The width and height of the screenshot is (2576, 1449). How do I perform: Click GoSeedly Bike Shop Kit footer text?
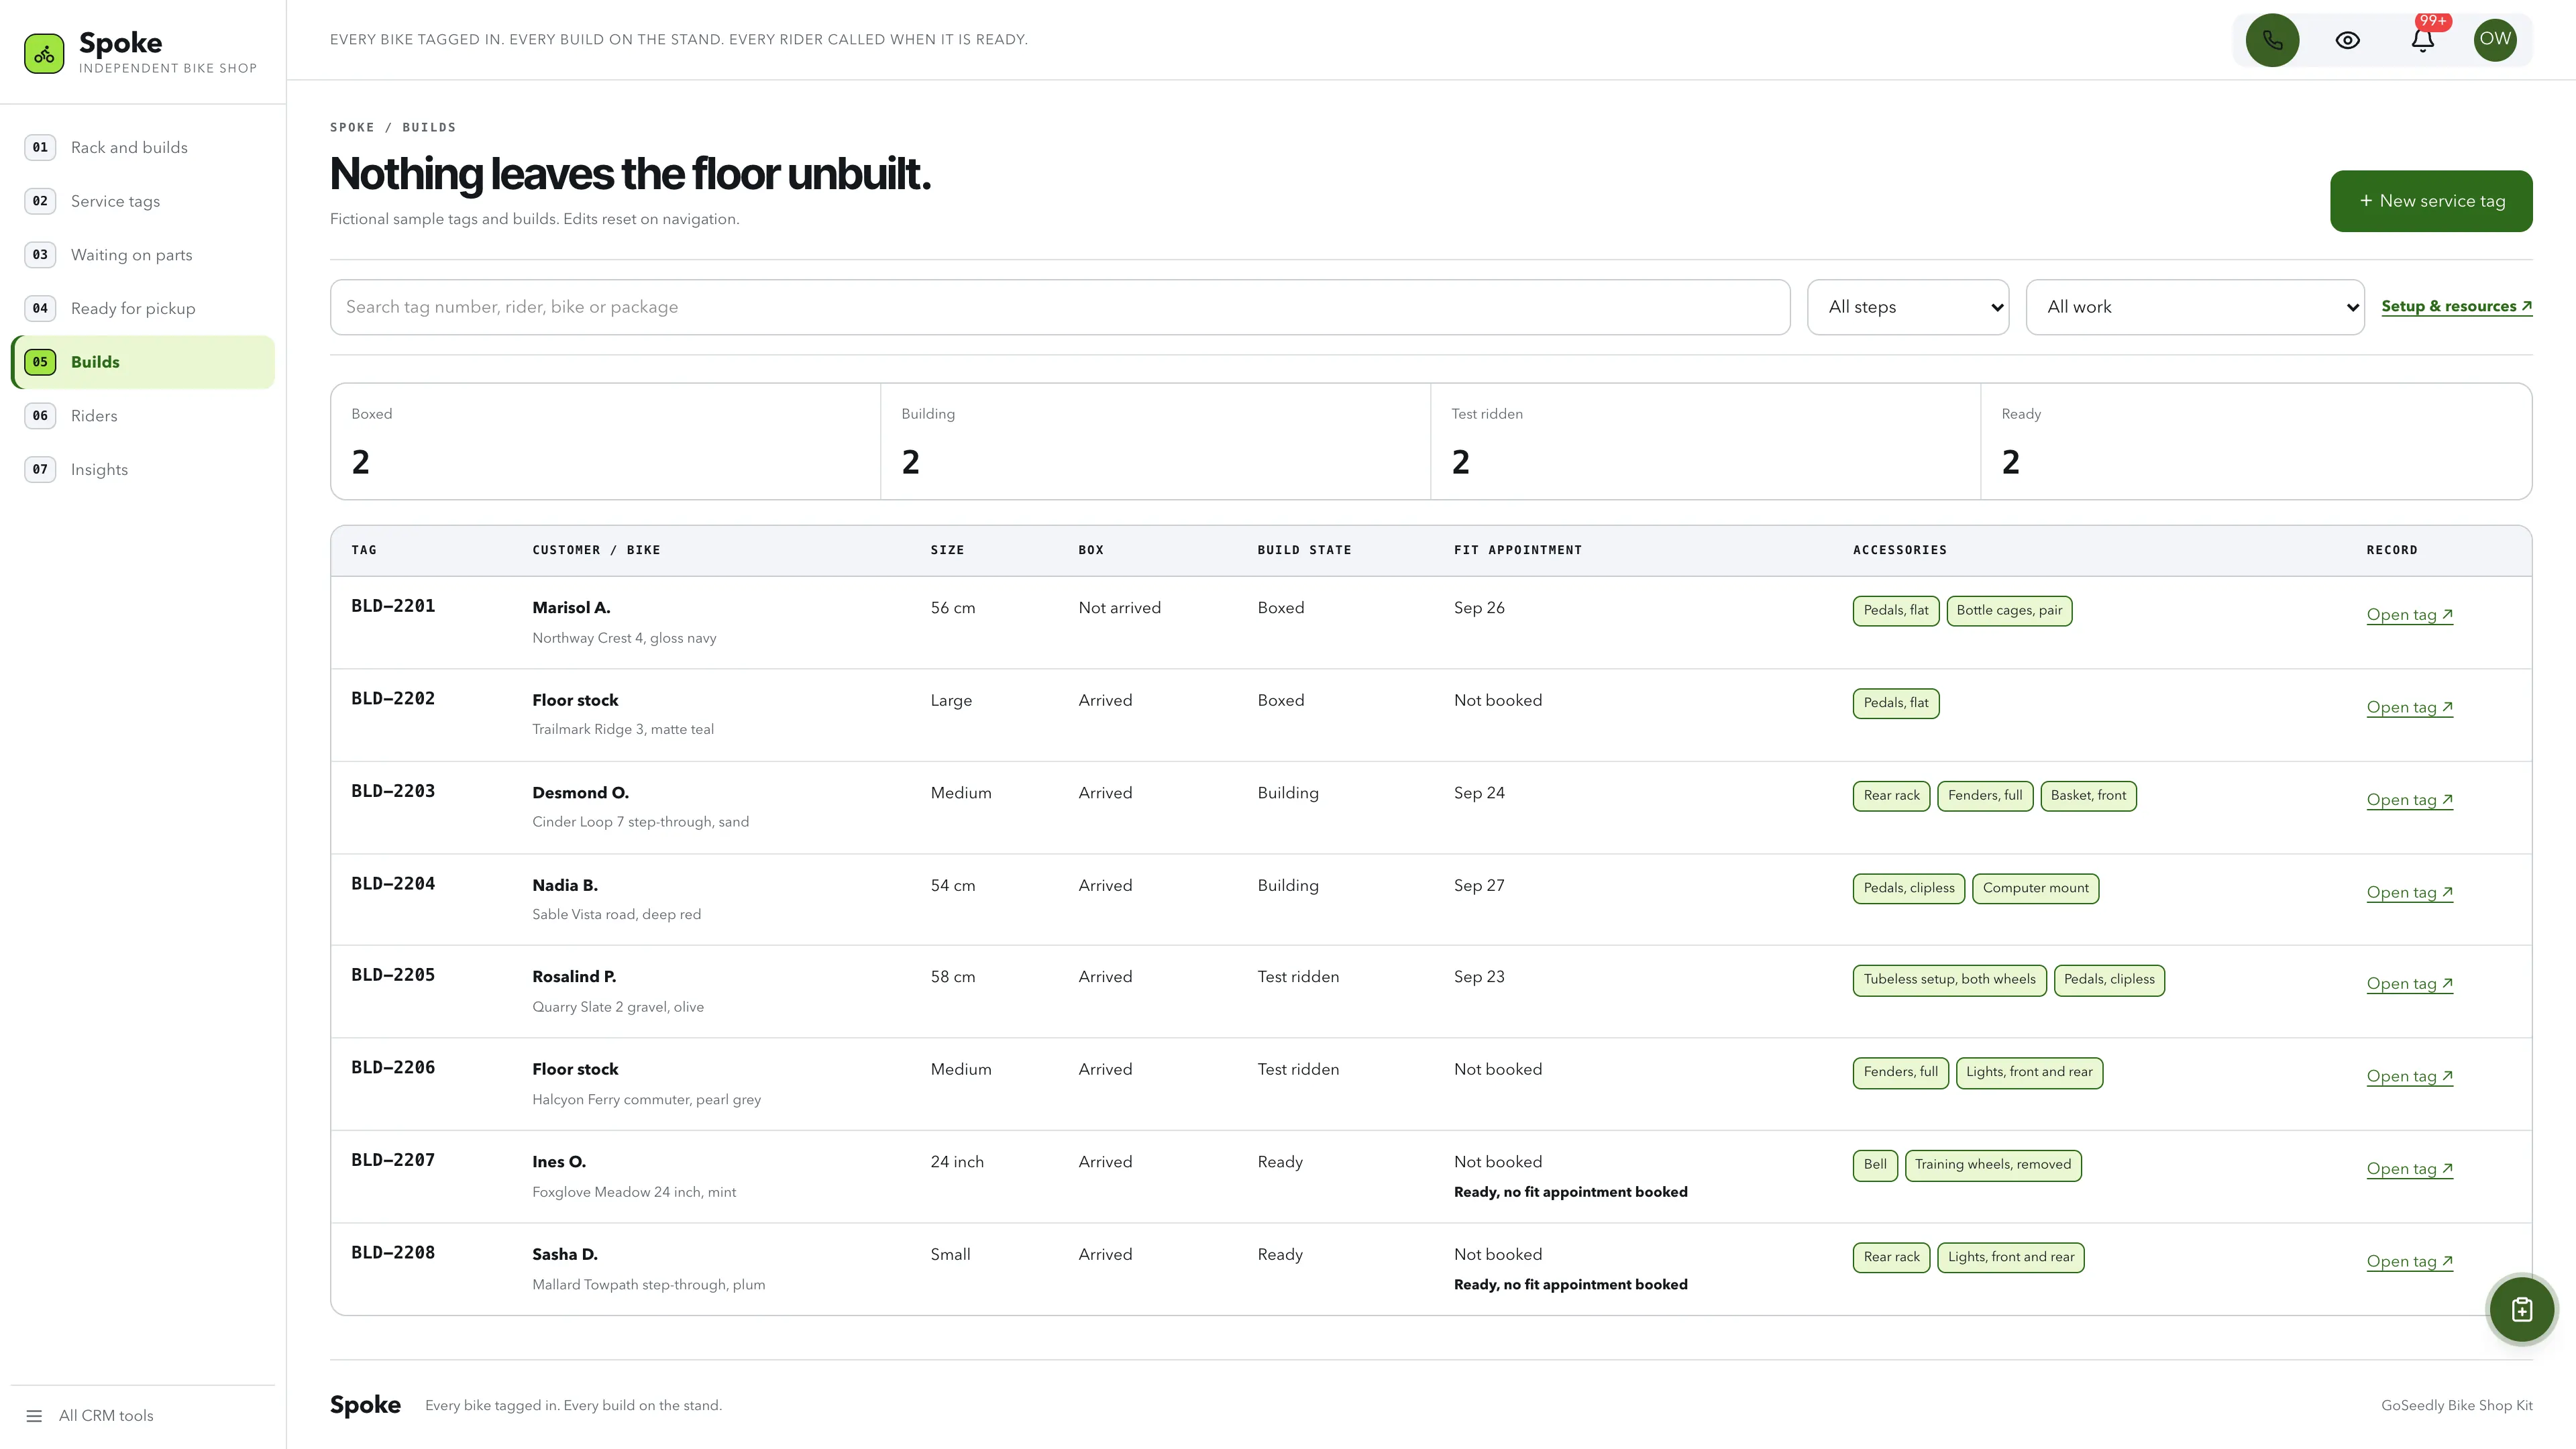[2456, 1405]
